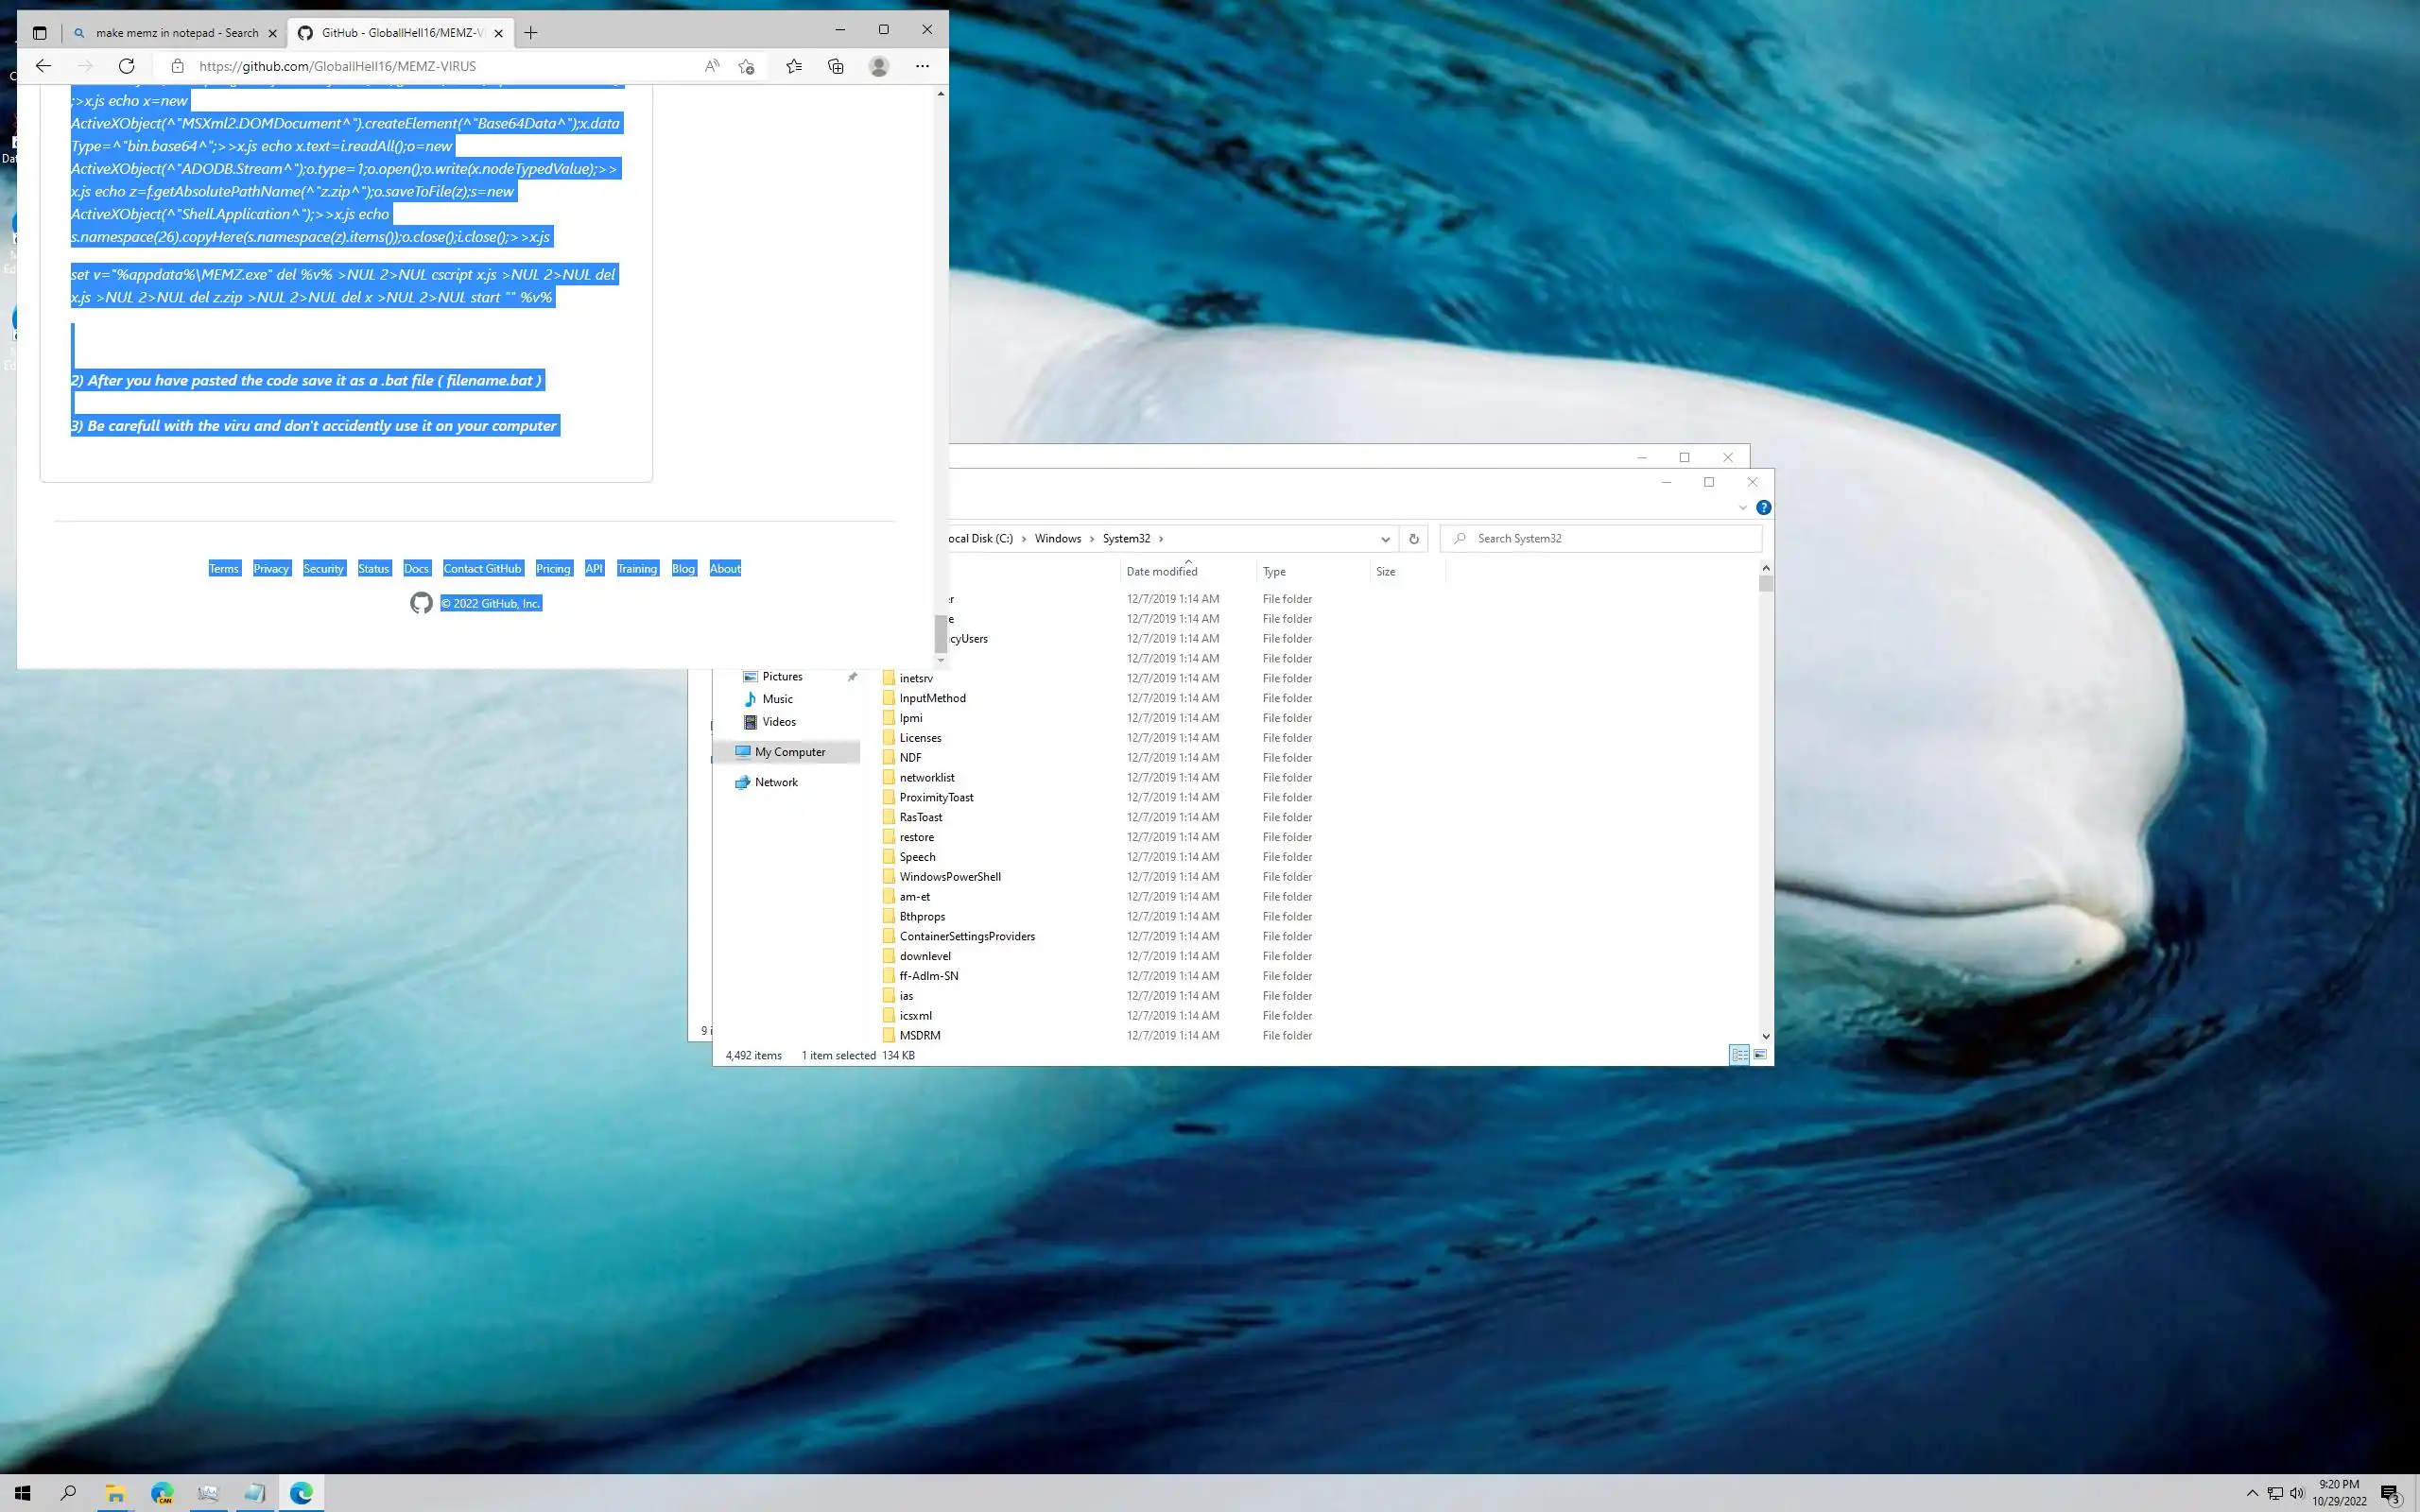The height and width of the screenshot is (1512, 2420).
Task: Open tab actions menu icon in Edge
Action: [x=39, y=33]
